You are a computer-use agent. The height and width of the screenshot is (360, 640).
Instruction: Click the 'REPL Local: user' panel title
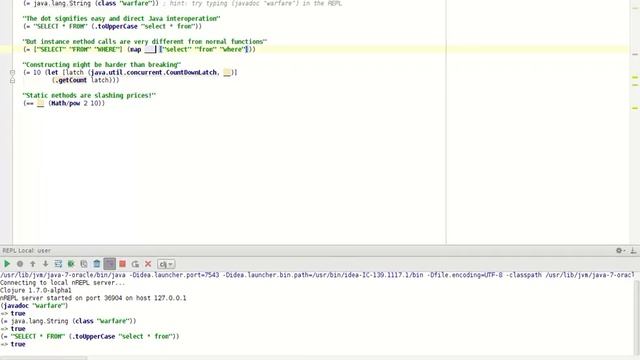(27, 251)
